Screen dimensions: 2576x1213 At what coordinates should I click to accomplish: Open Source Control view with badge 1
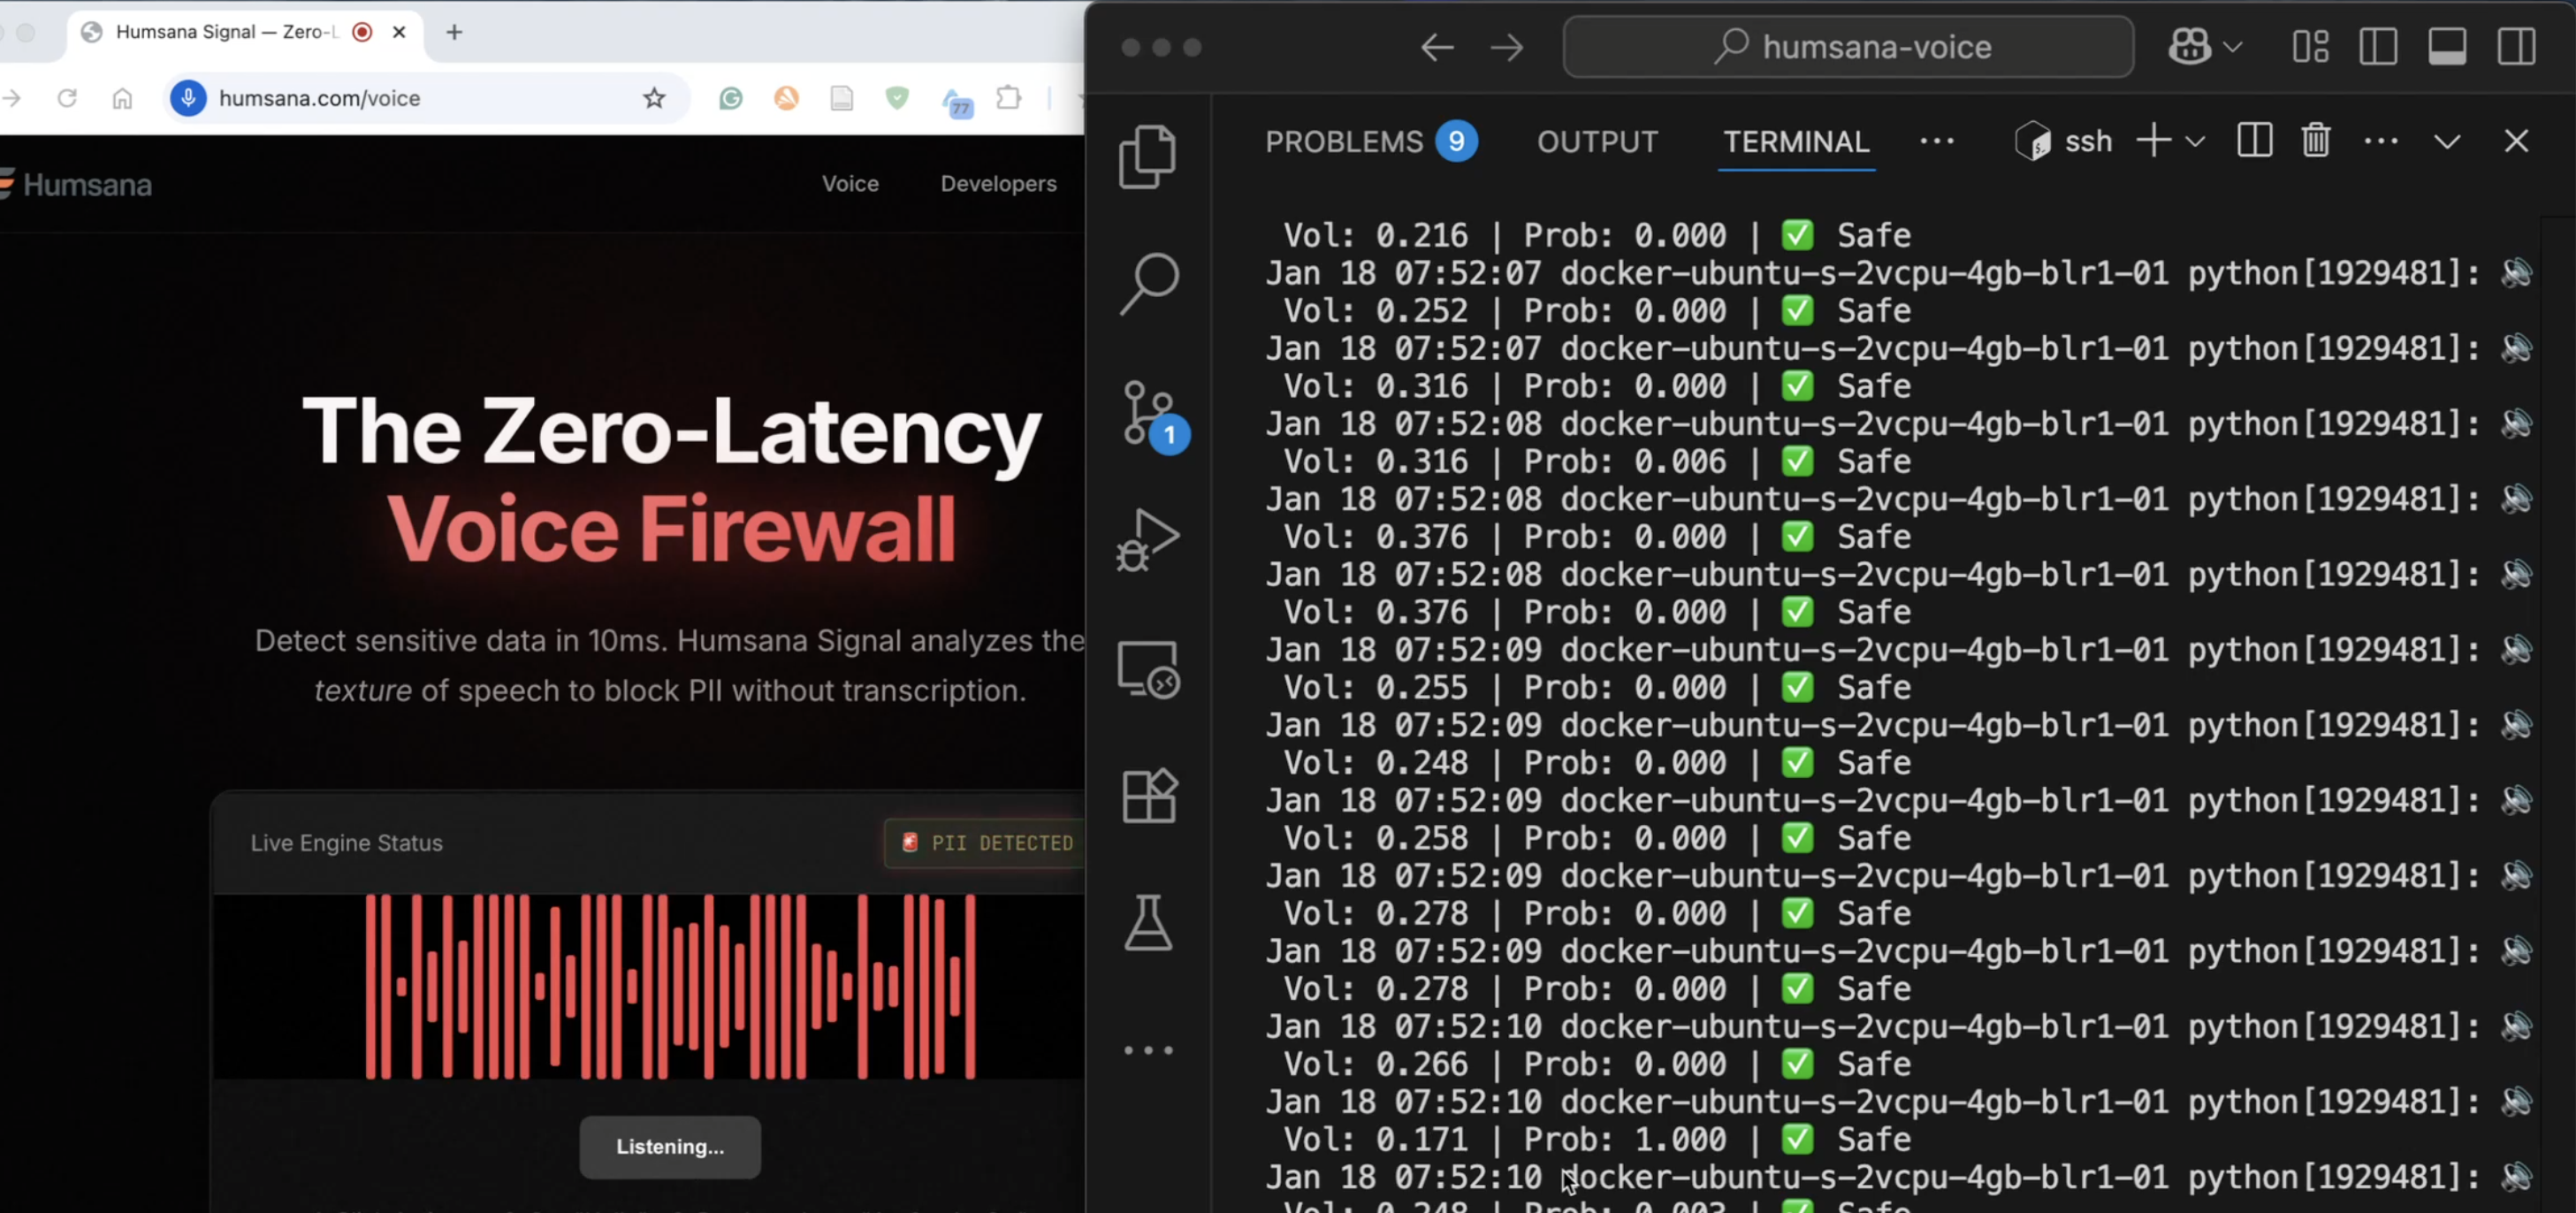(x=1154, y=415)
